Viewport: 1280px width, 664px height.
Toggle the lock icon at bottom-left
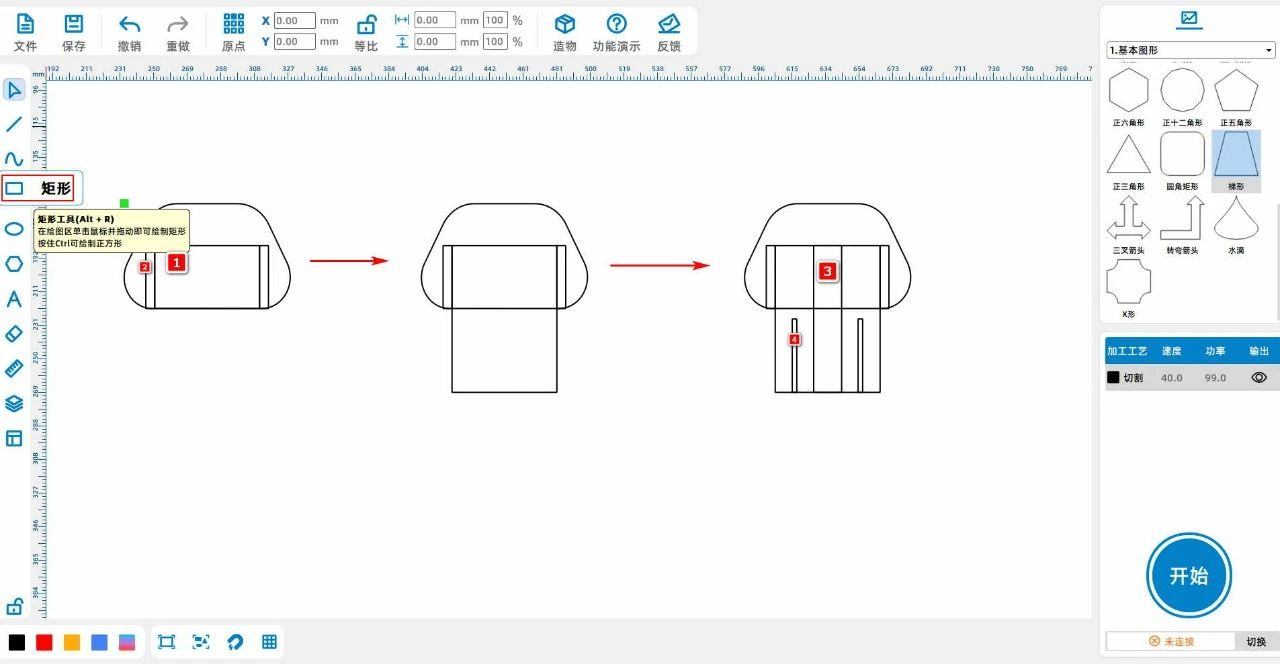(x=15, y=606)
